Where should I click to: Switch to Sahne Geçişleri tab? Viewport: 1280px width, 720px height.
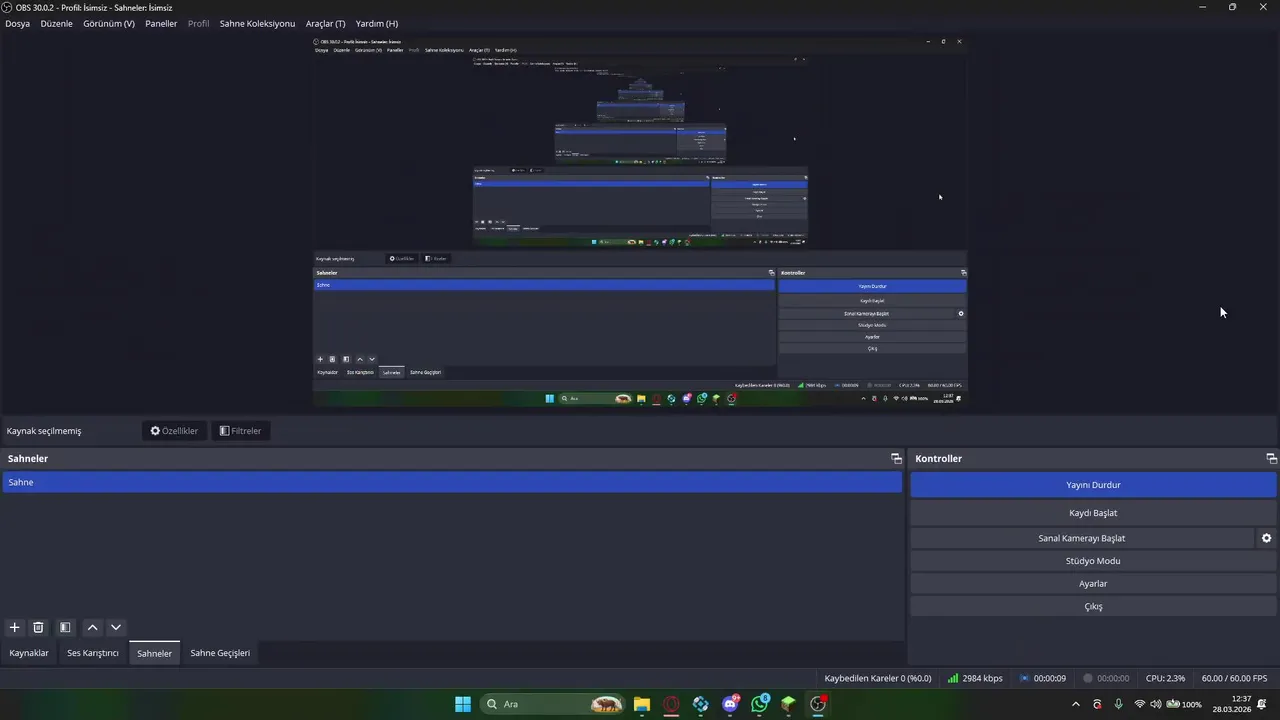click(x=220, y=653)
